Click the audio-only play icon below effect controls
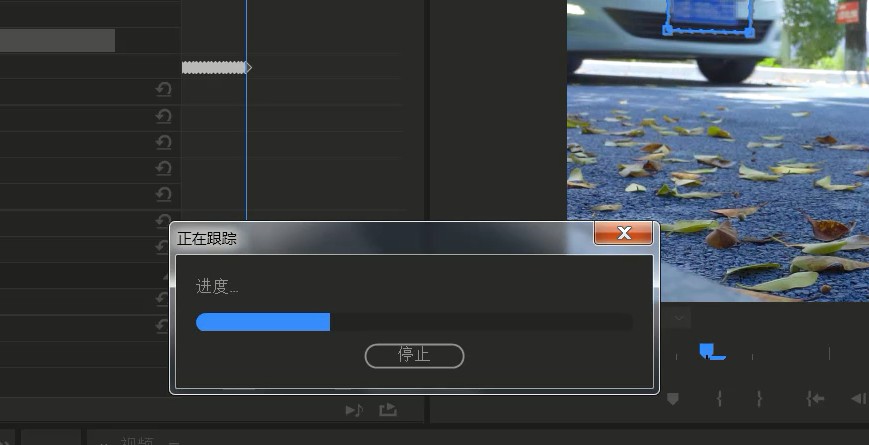Image resolution: width=869 pixels, height=445 pixels. 354,410
